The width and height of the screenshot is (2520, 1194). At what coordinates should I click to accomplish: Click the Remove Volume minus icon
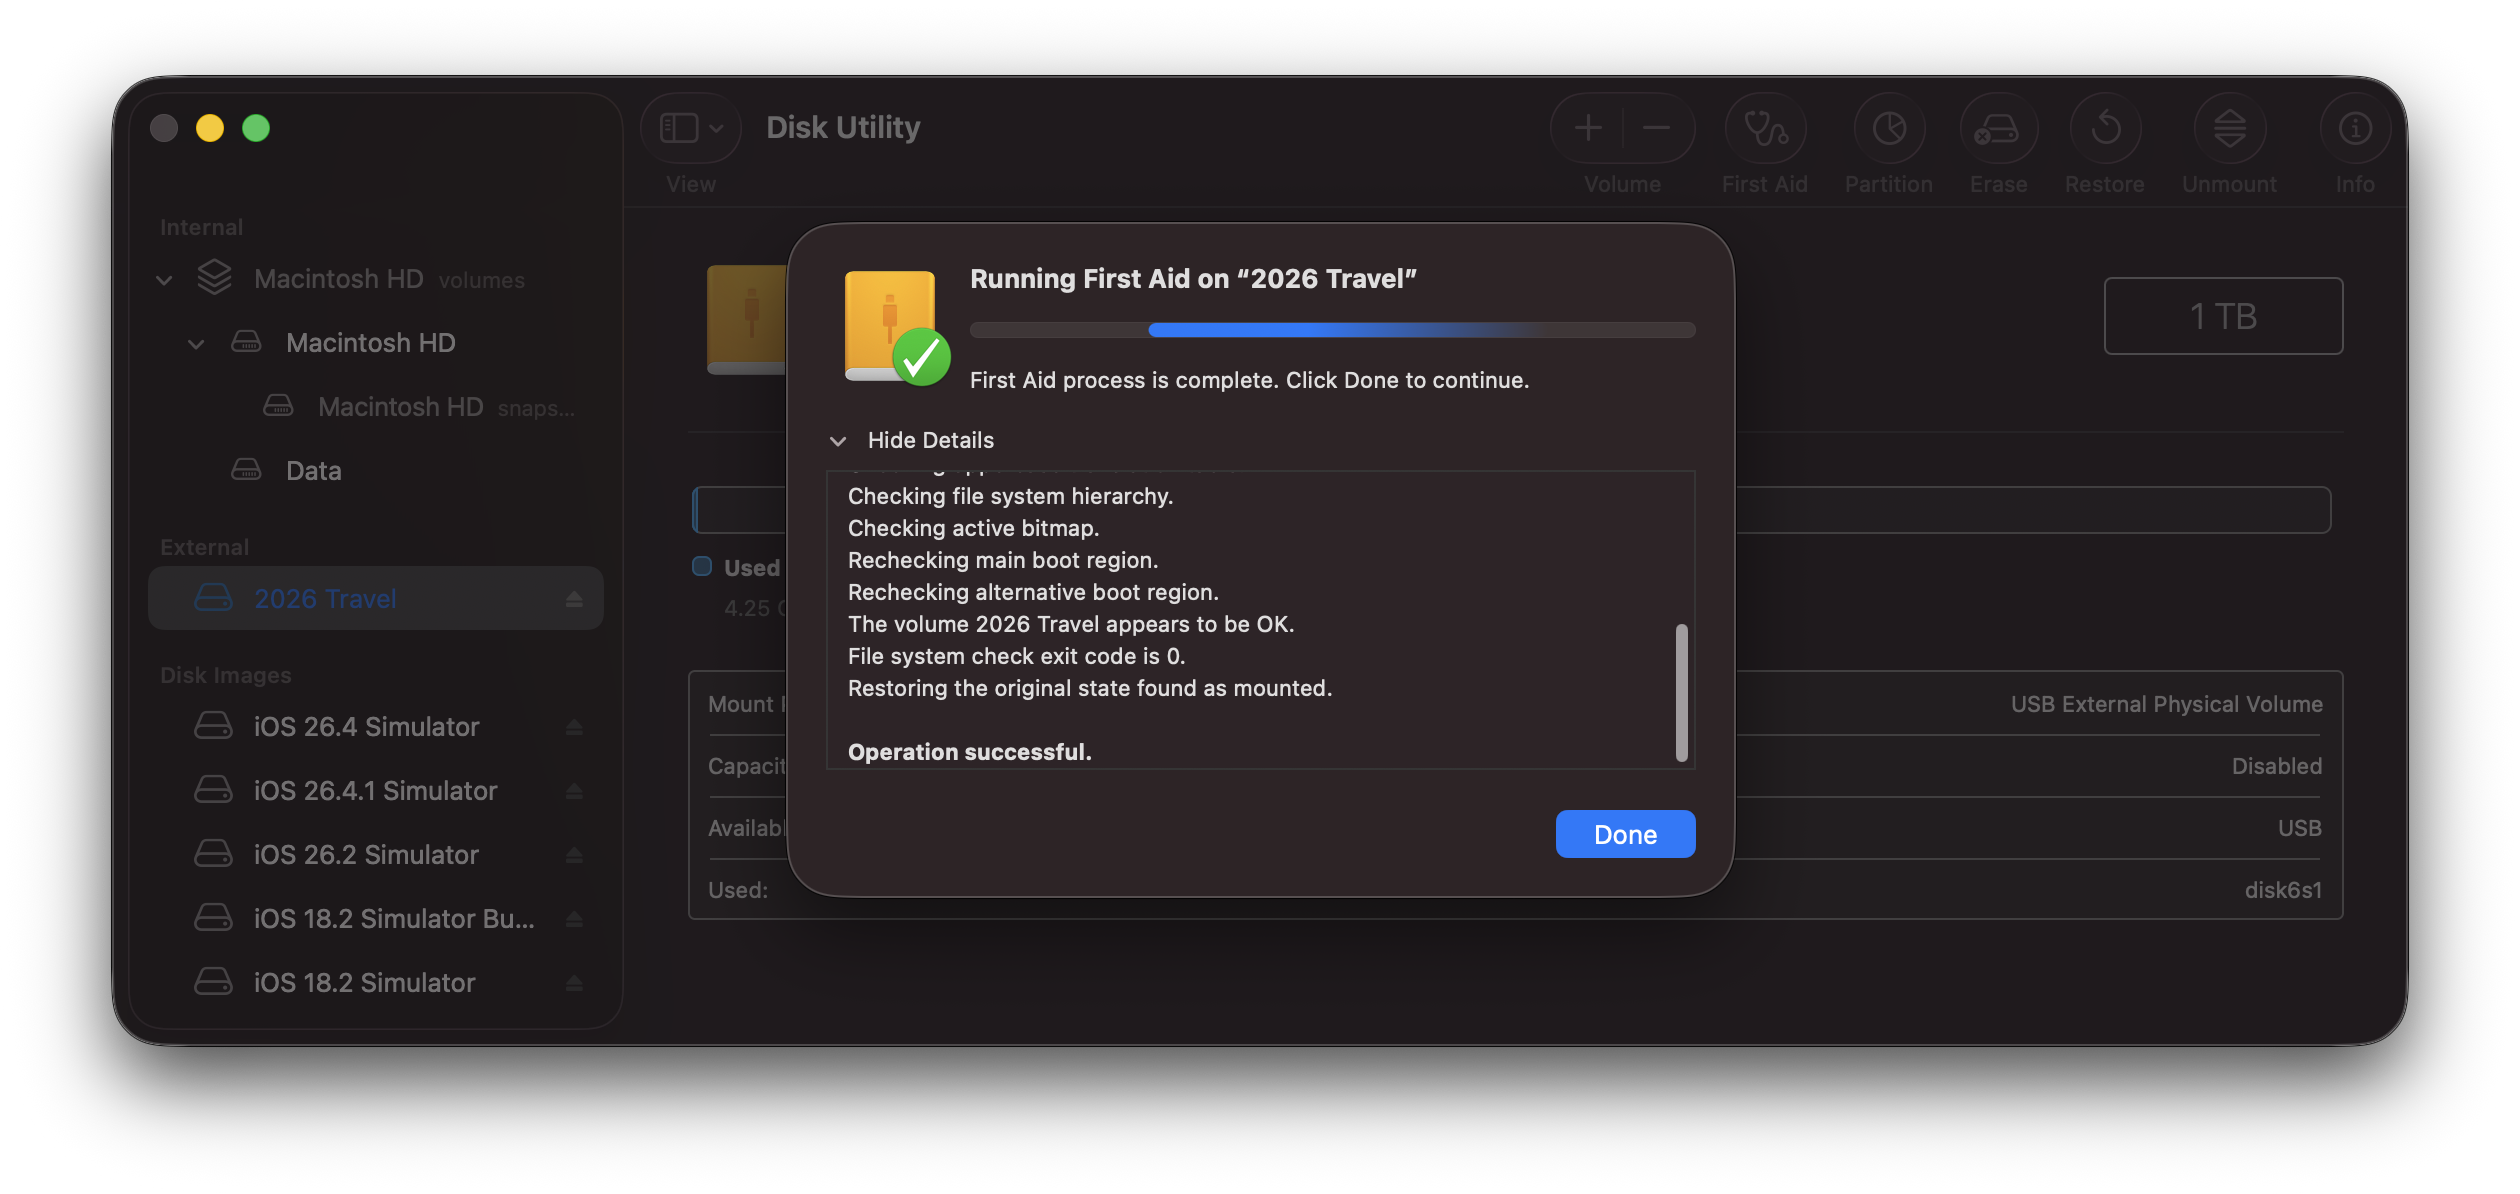click(x=1656, y=128)
